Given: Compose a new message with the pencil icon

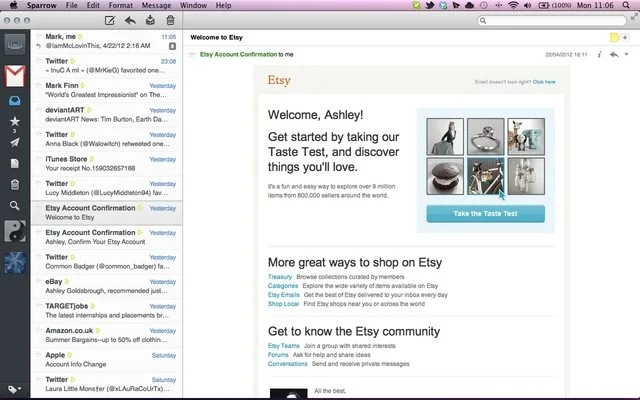Looking at the screenshot, I should click(x=109, y=20).
